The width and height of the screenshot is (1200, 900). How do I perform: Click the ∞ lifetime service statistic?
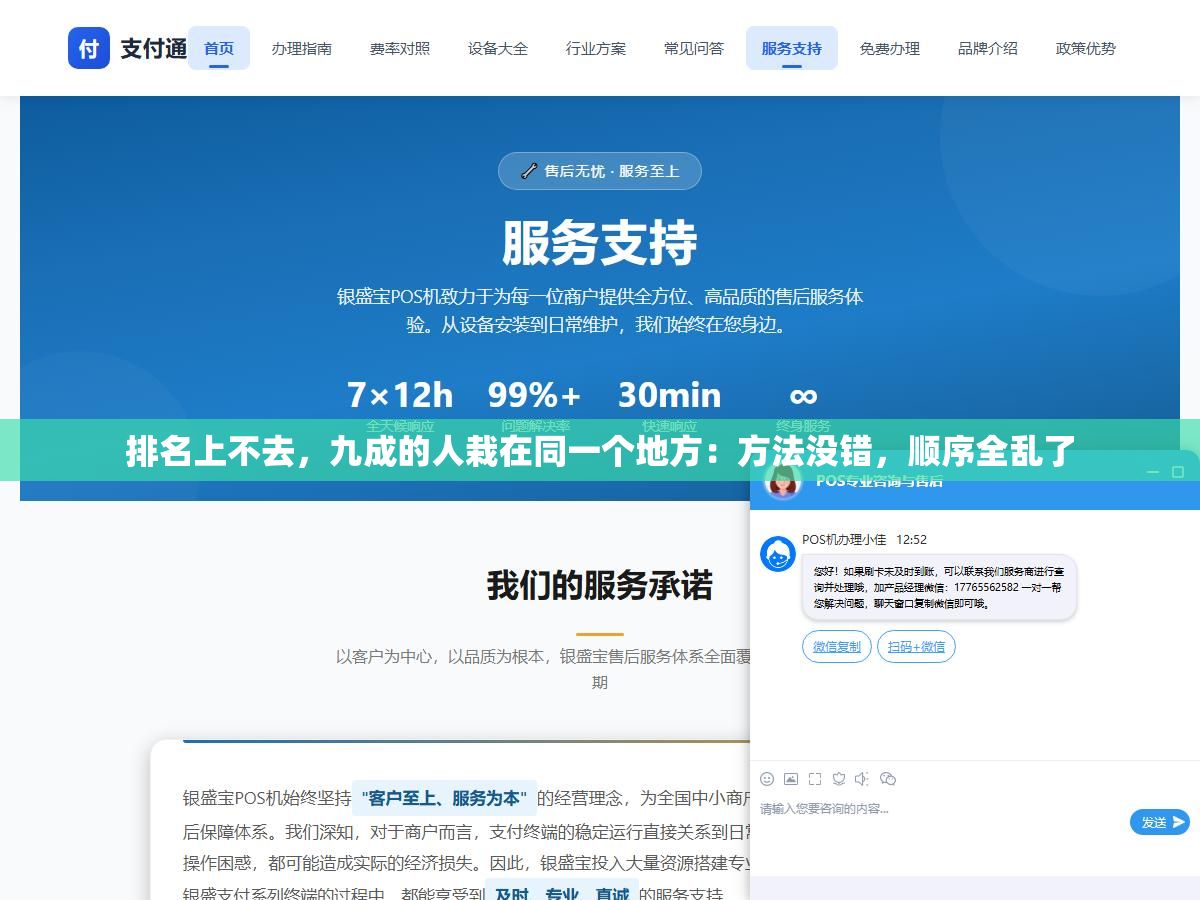click(x=803, y=395)
